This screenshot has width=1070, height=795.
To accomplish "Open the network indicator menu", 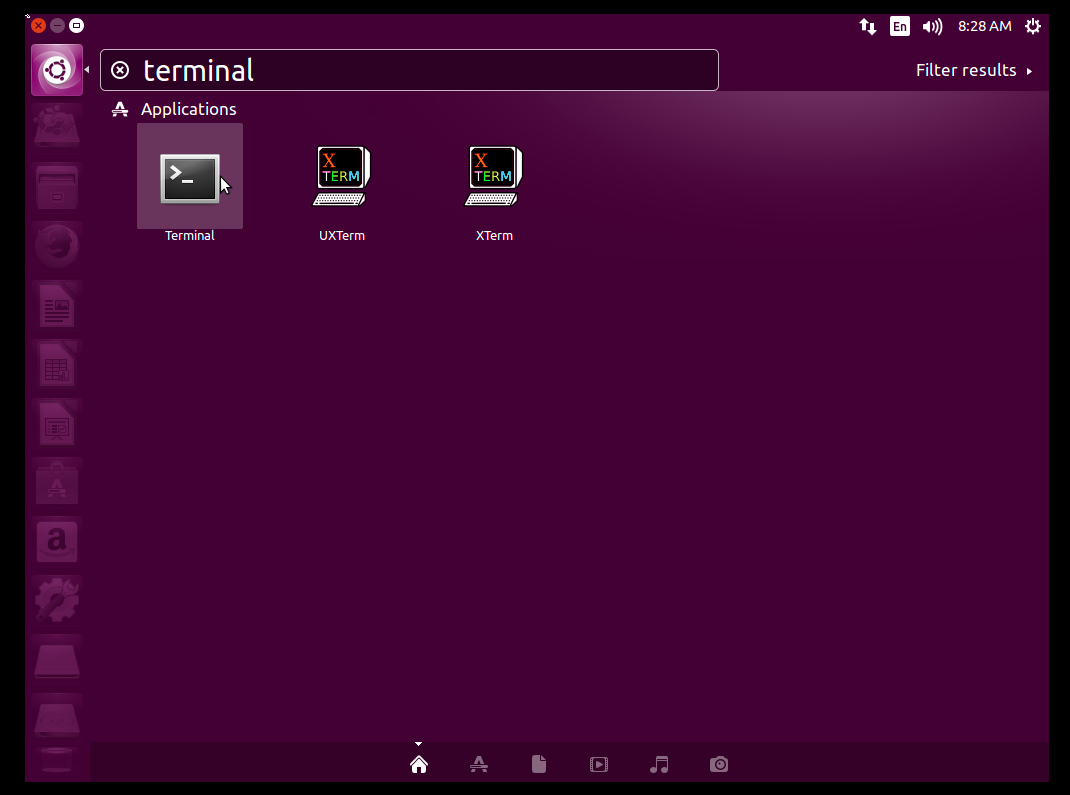I will tap(867, 27).
